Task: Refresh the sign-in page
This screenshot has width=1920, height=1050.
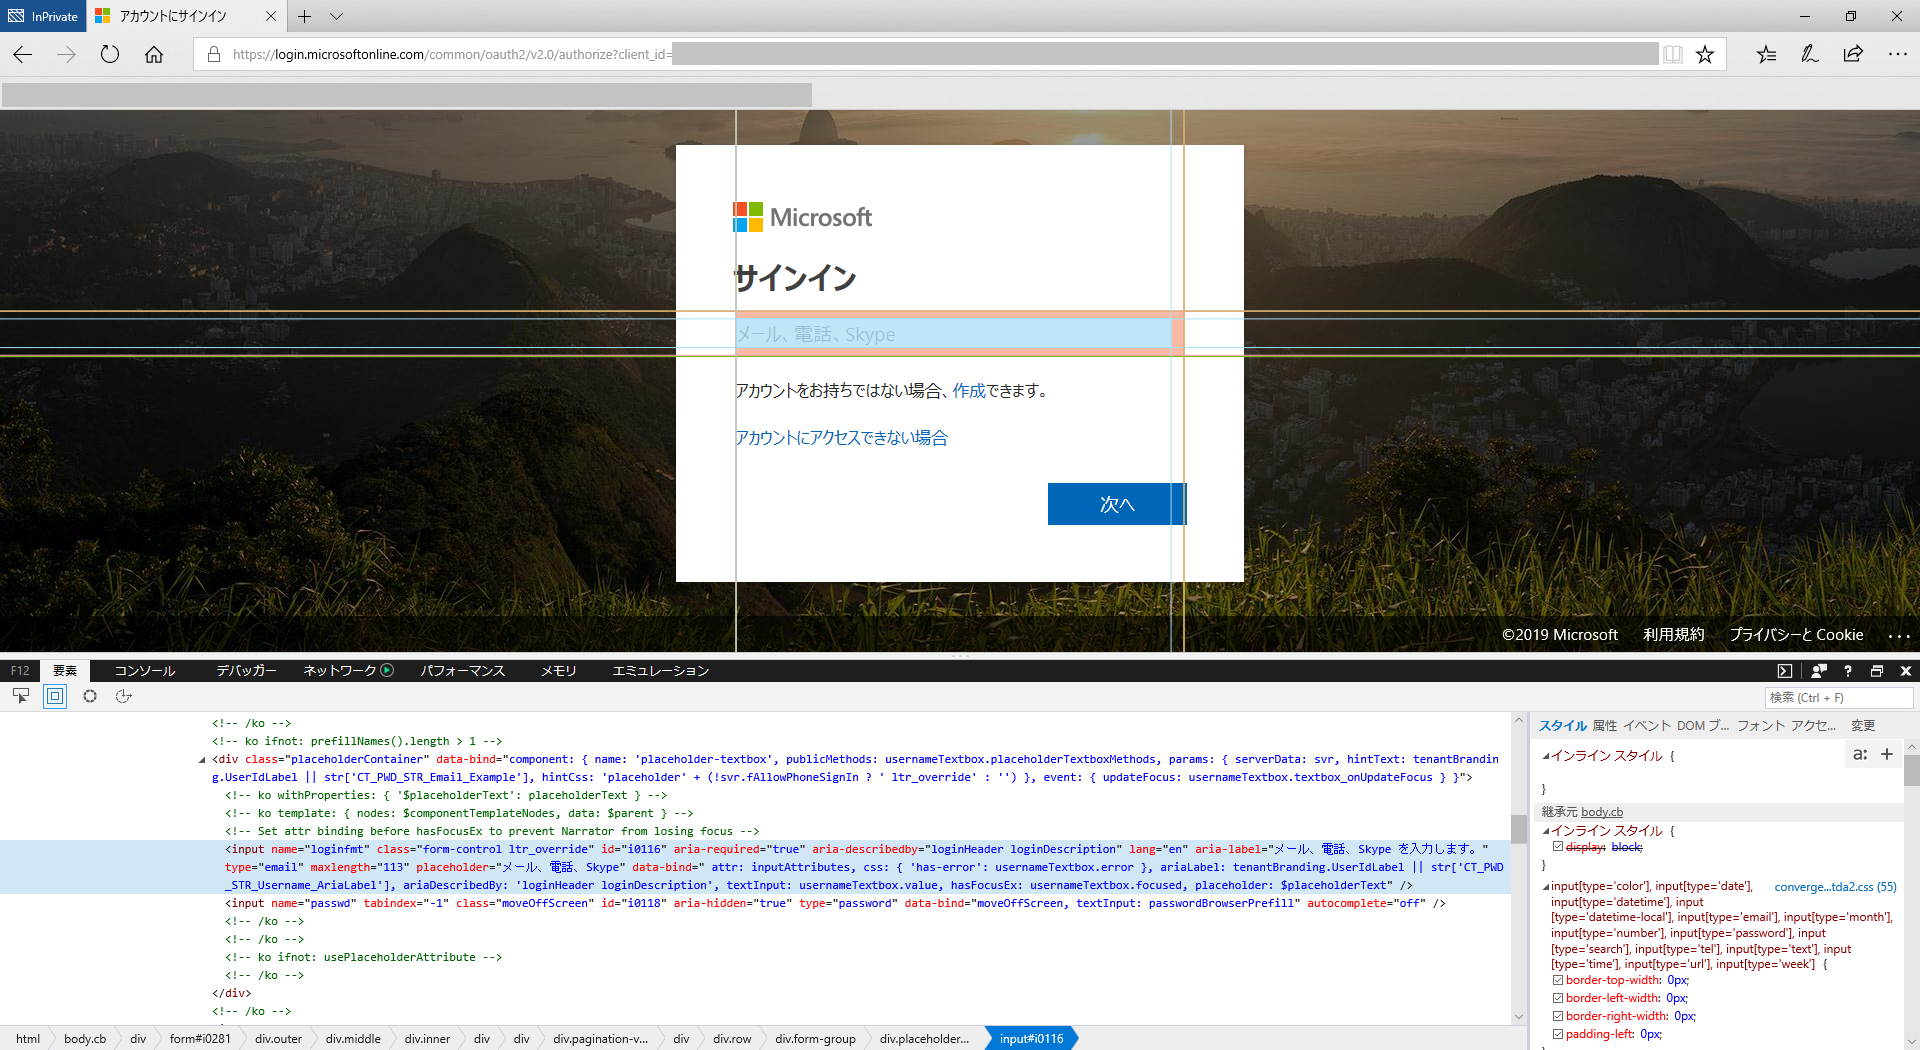Action: pyautogui.click(x=110, y=55)
